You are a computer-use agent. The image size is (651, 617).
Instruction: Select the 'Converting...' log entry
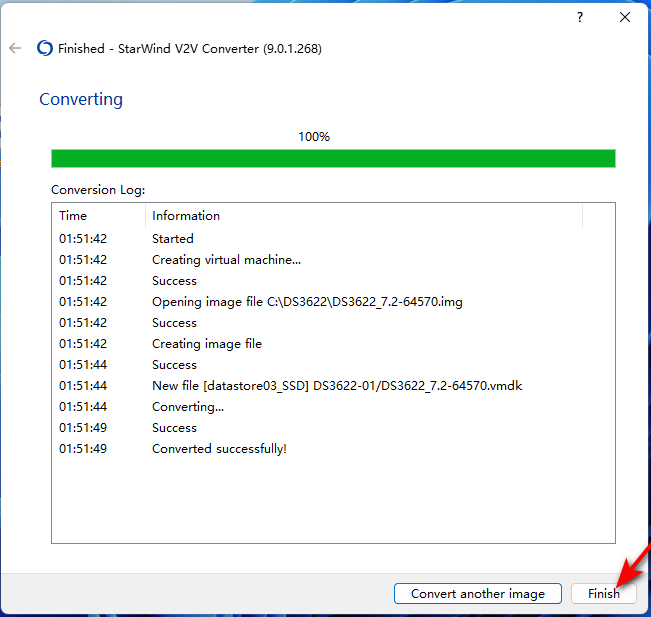pos(333,406)
